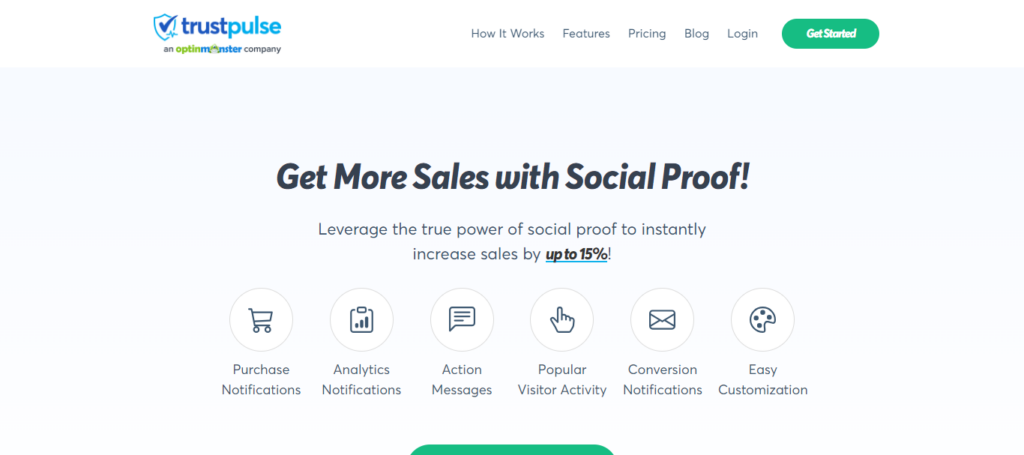Open the How It Works menu item
The image size is (1024, 455).
[508, 33]
